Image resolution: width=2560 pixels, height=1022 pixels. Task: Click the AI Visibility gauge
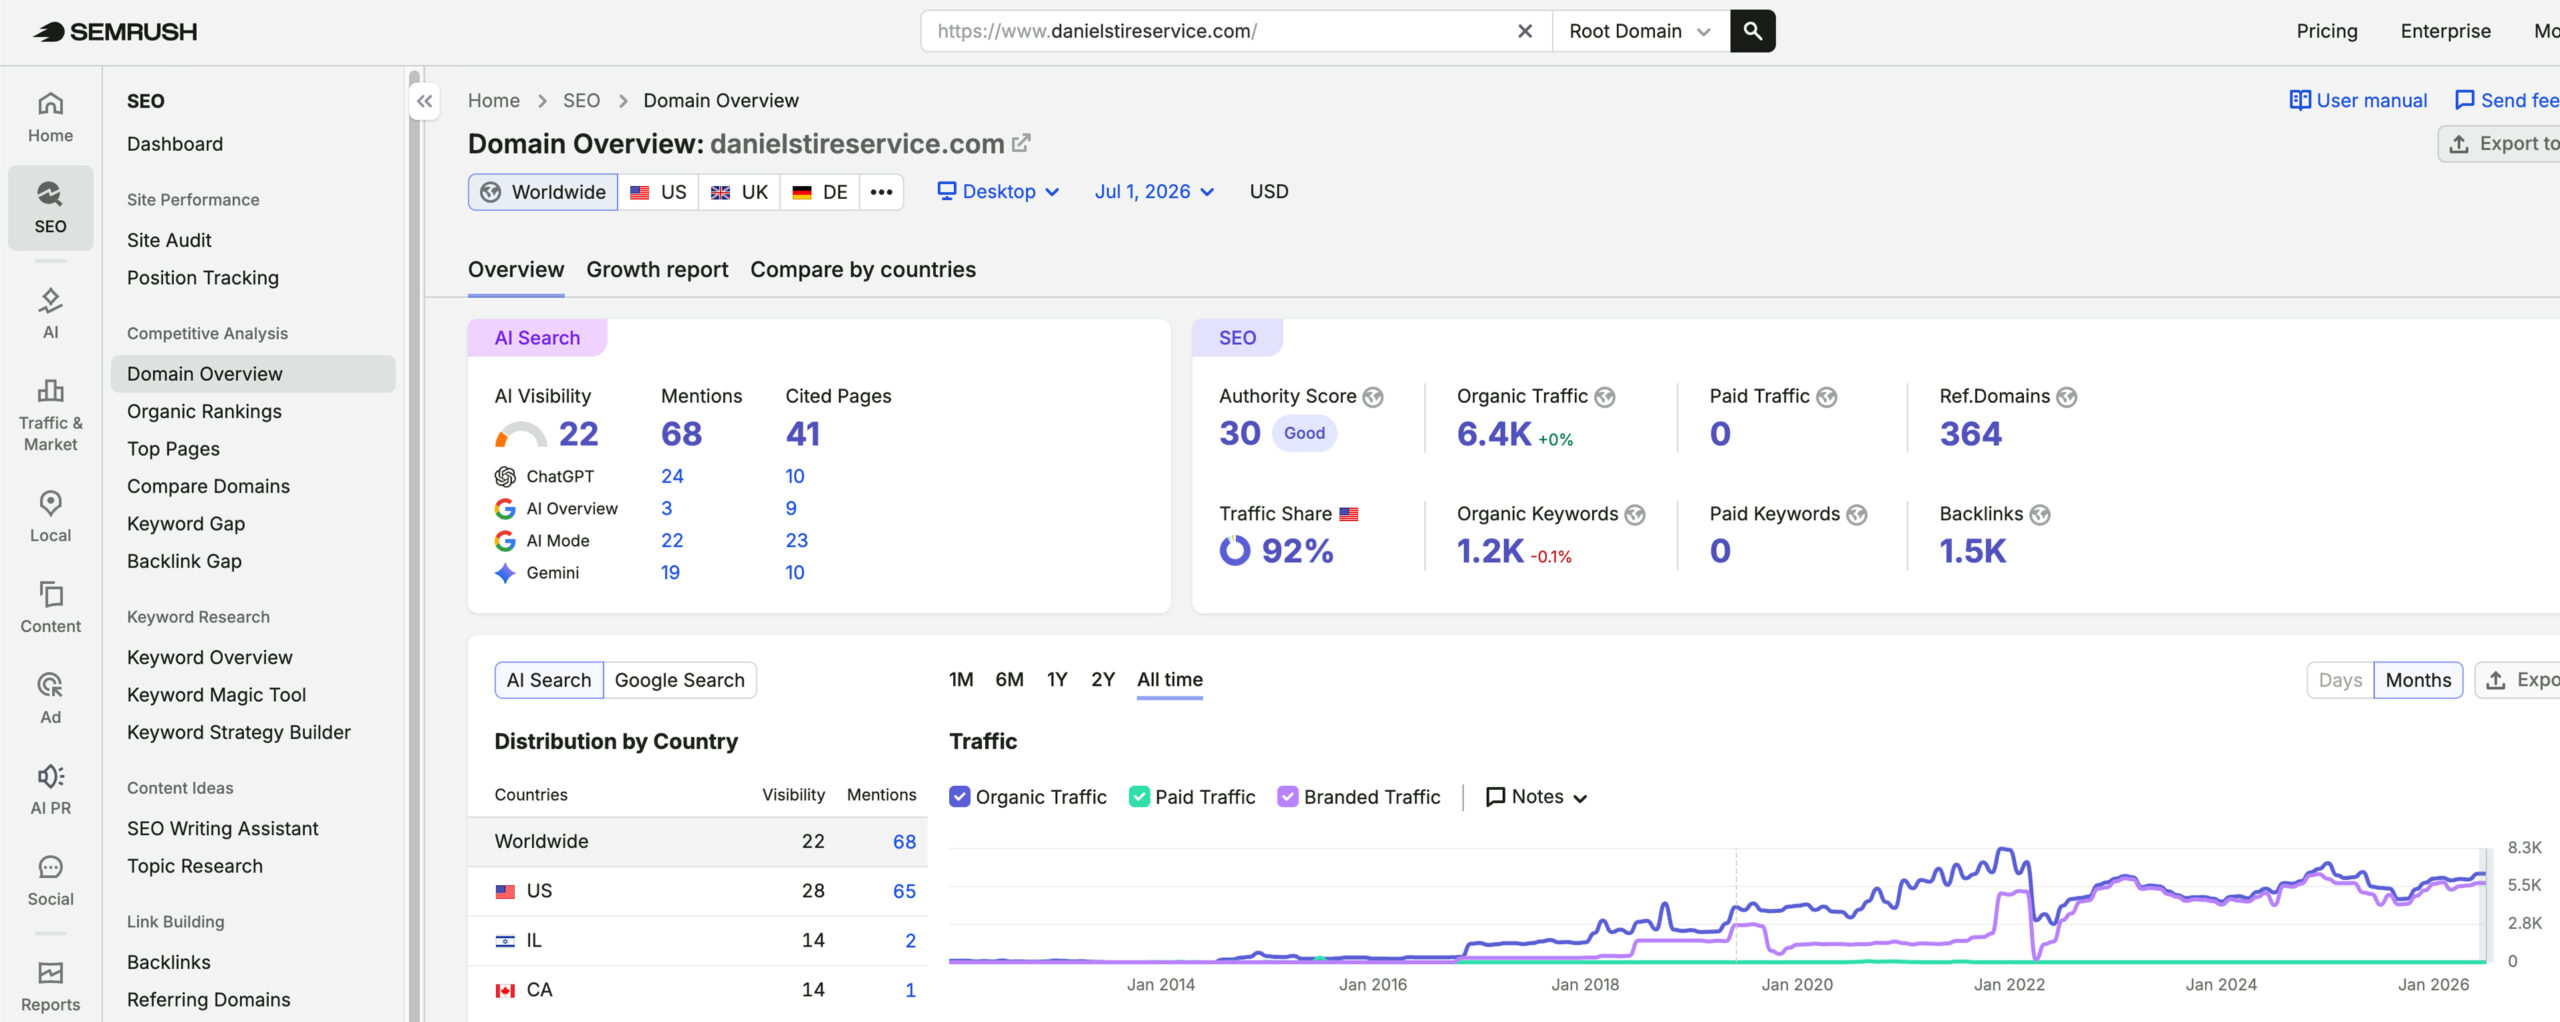point(520,434)
